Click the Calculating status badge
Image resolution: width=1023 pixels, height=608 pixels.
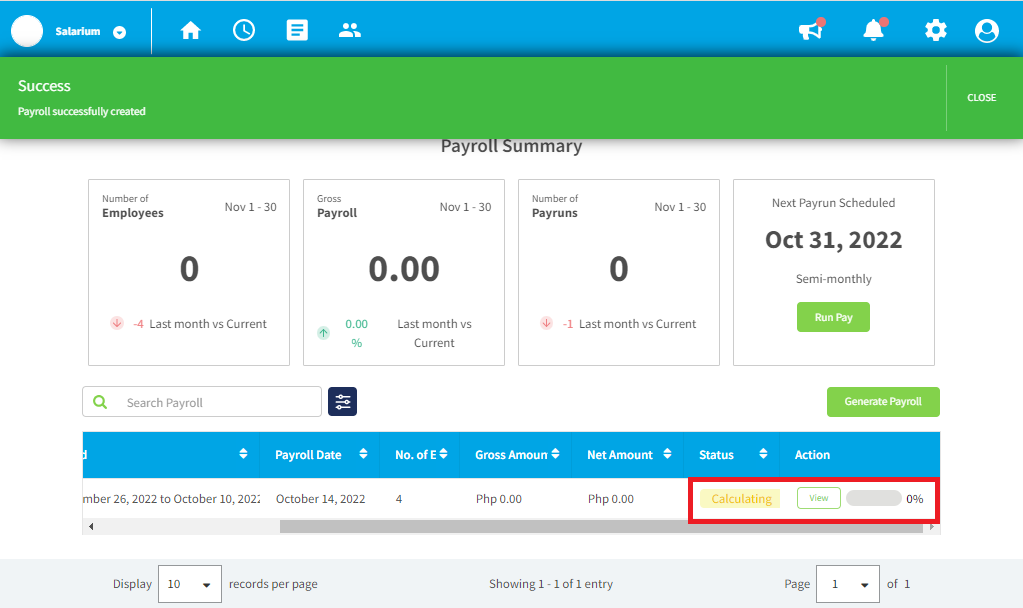[x=741, y=499]
